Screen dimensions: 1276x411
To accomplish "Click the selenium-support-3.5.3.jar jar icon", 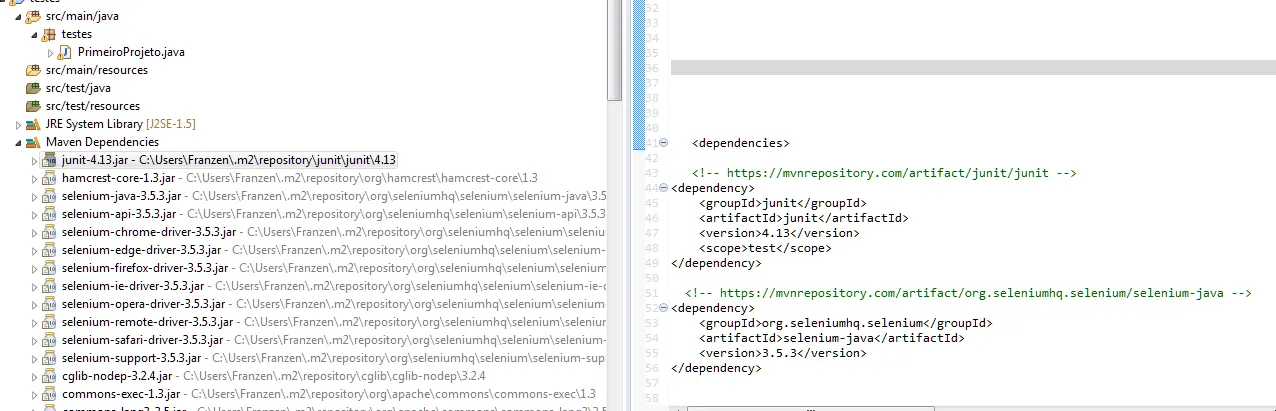I will click(x=49, y=358).
